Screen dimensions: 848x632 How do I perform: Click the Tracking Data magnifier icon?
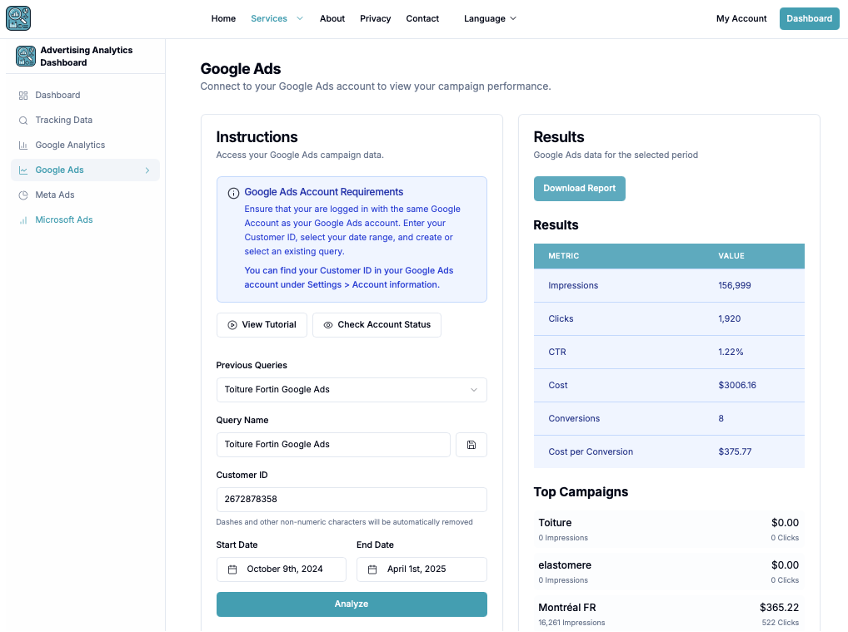tap(23, 121)
